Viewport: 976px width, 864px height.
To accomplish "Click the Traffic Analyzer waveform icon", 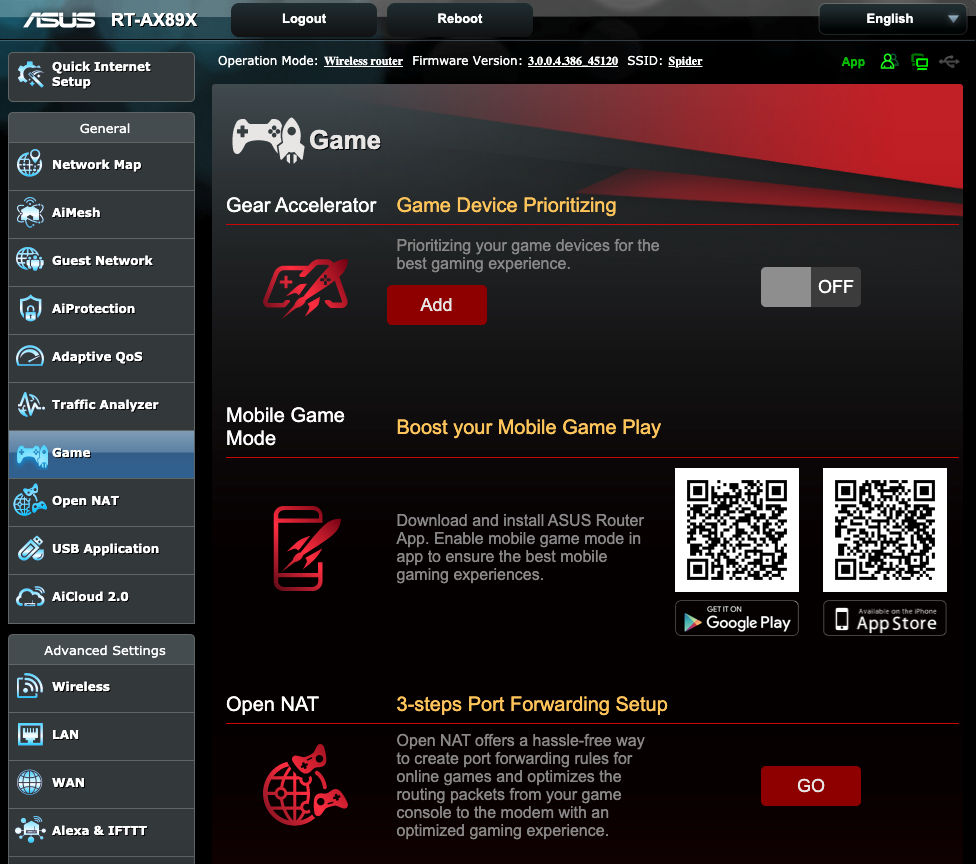I will pos(30,403).
